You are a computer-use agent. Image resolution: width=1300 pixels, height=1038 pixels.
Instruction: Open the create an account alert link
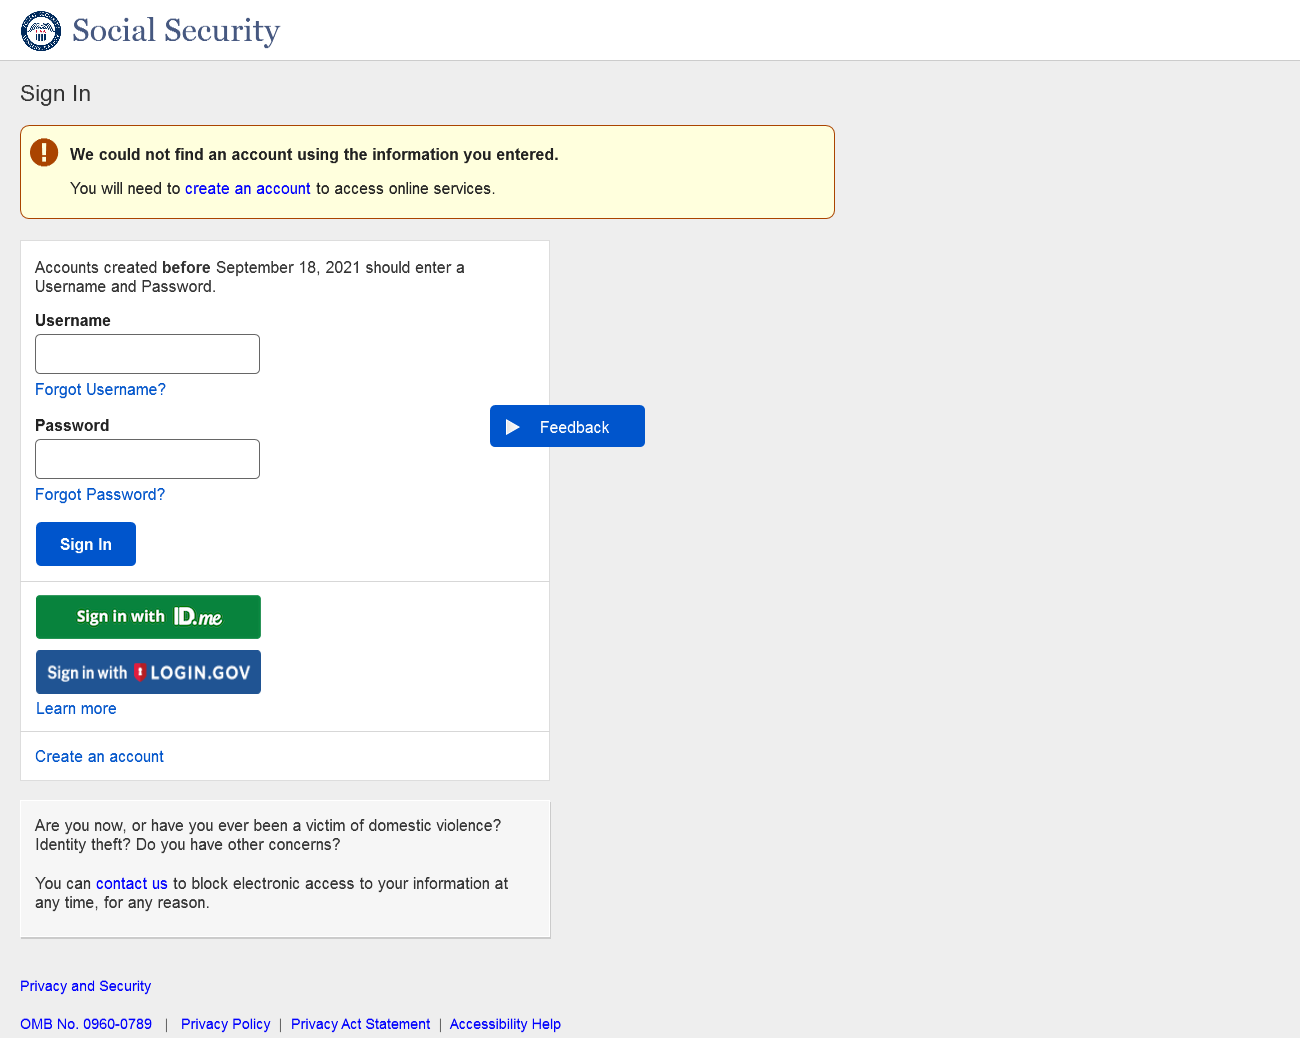[x=248, y=189]
